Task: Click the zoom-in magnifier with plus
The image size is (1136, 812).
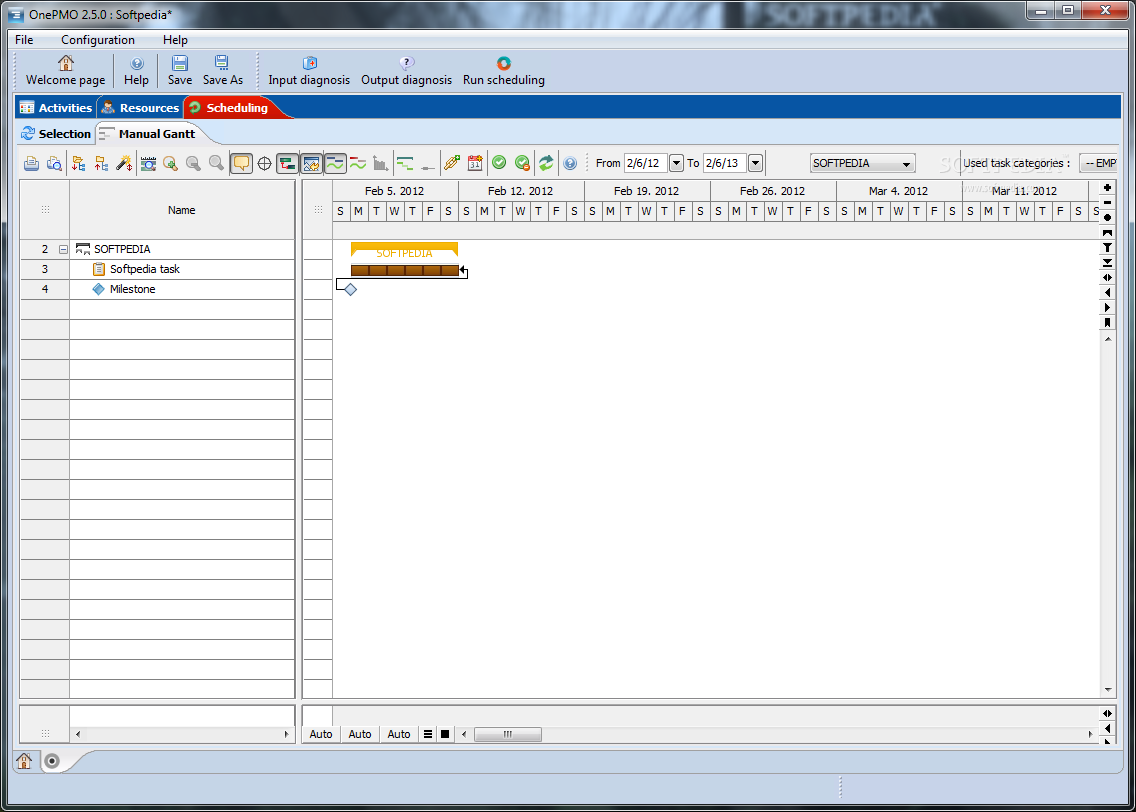Action: click(x=170, y=164)
